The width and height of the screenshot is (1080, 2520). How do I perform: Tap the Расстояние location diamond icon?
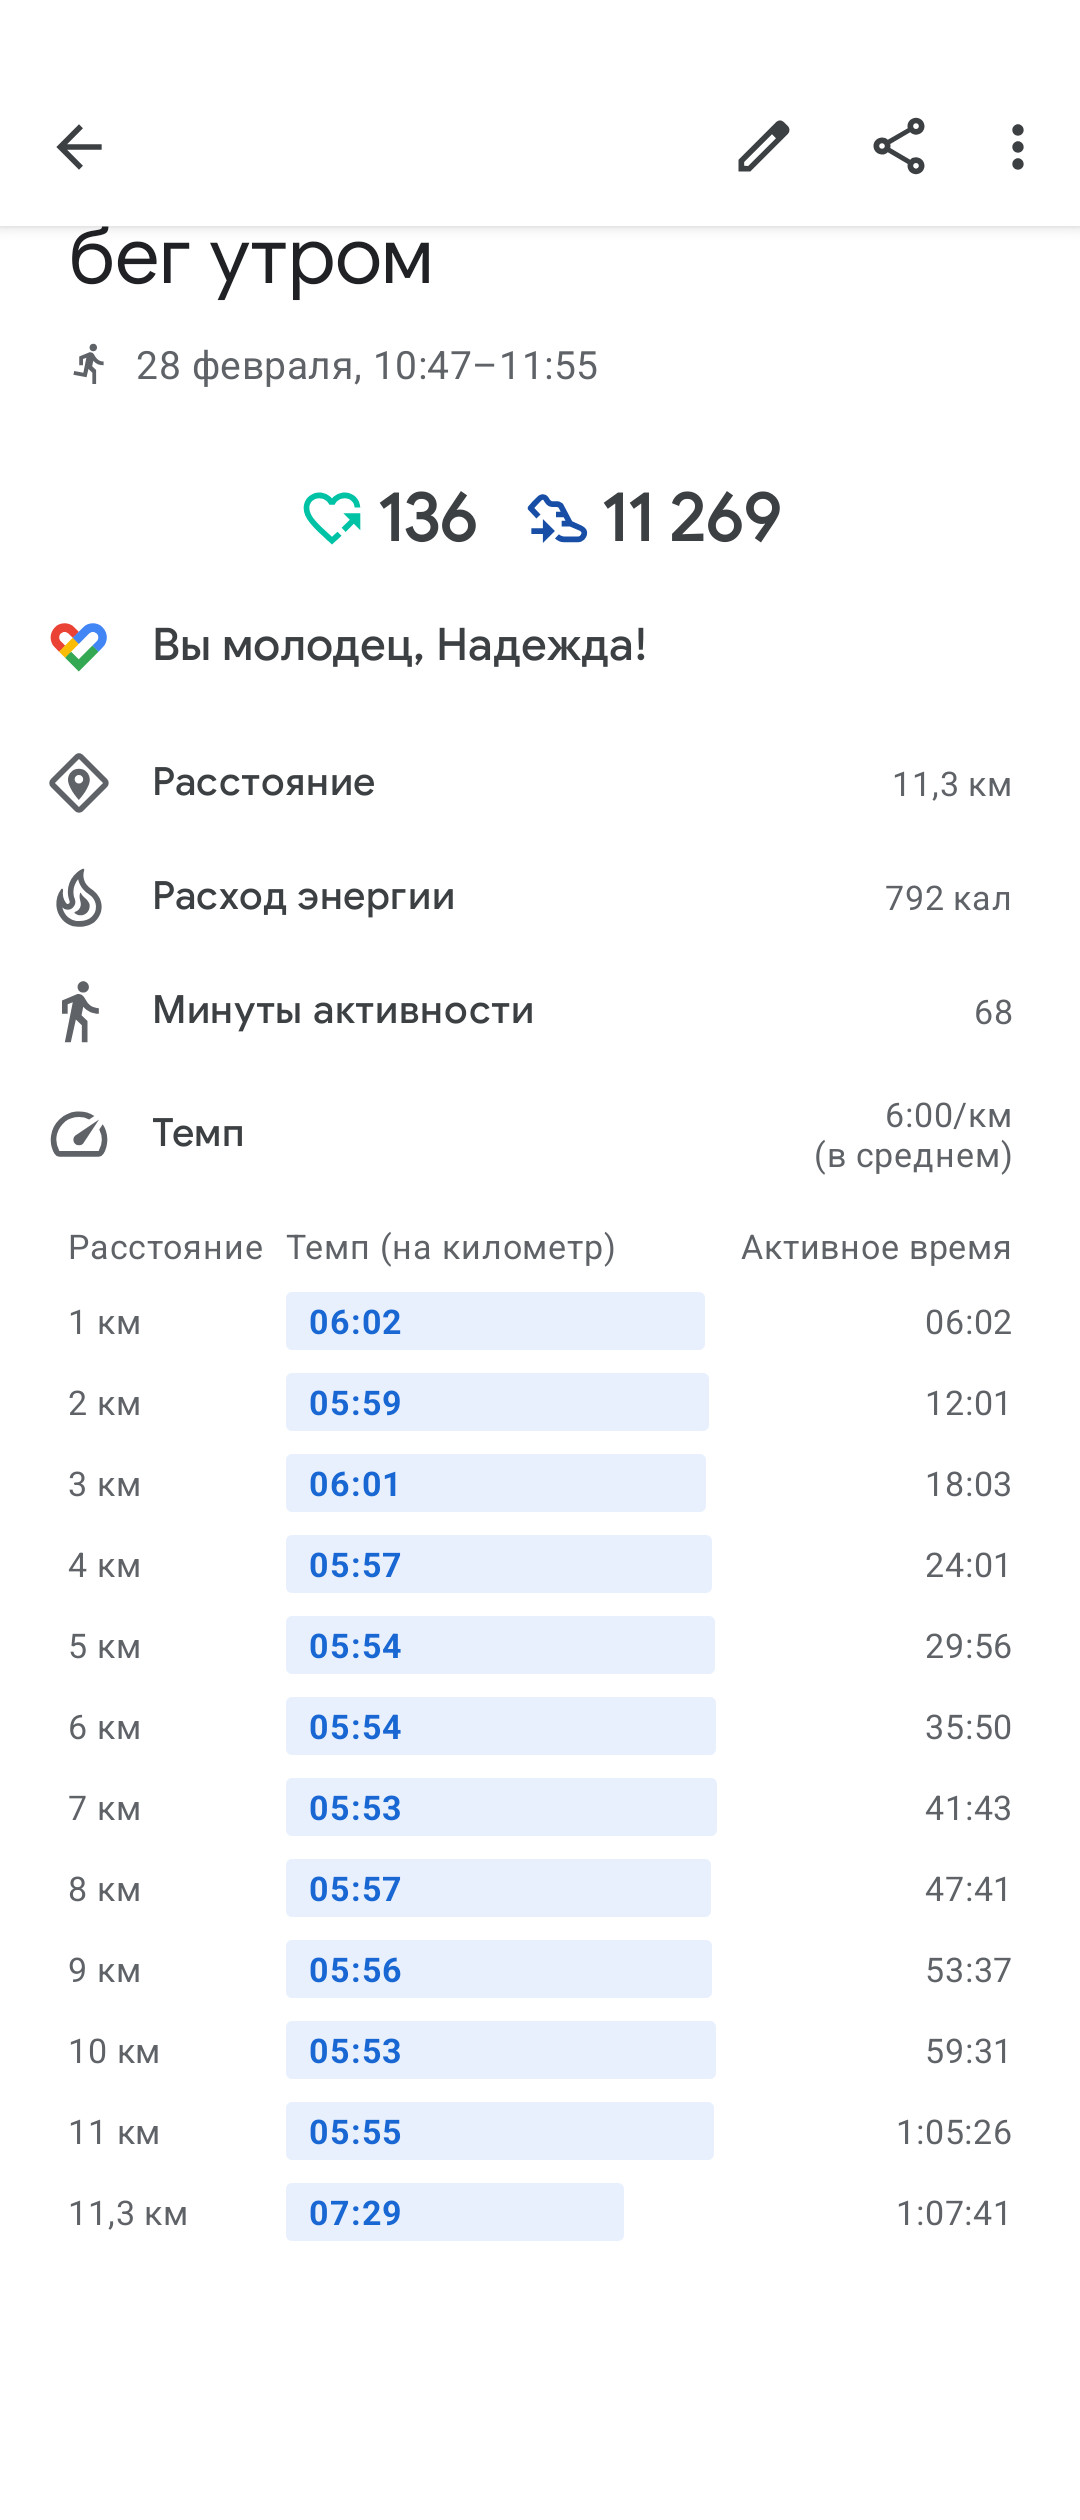coord(79,783)
